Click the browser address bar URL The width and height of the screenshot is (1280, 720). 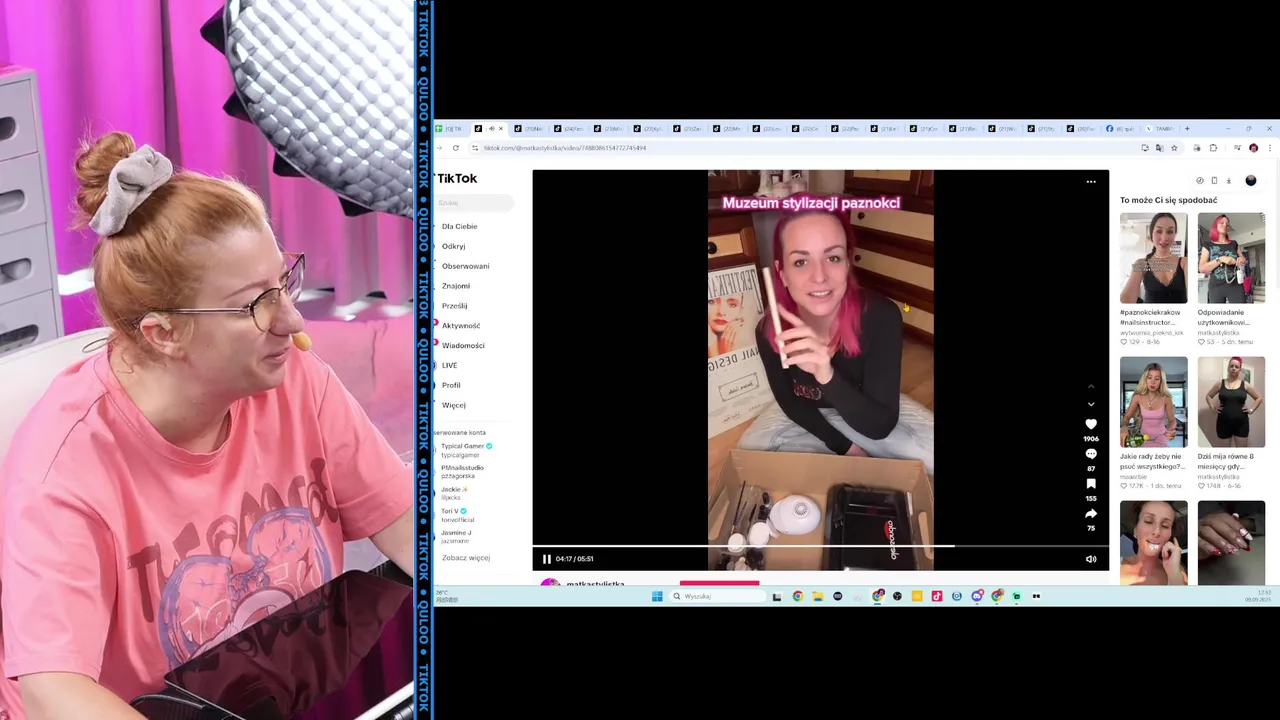point(565,148)
